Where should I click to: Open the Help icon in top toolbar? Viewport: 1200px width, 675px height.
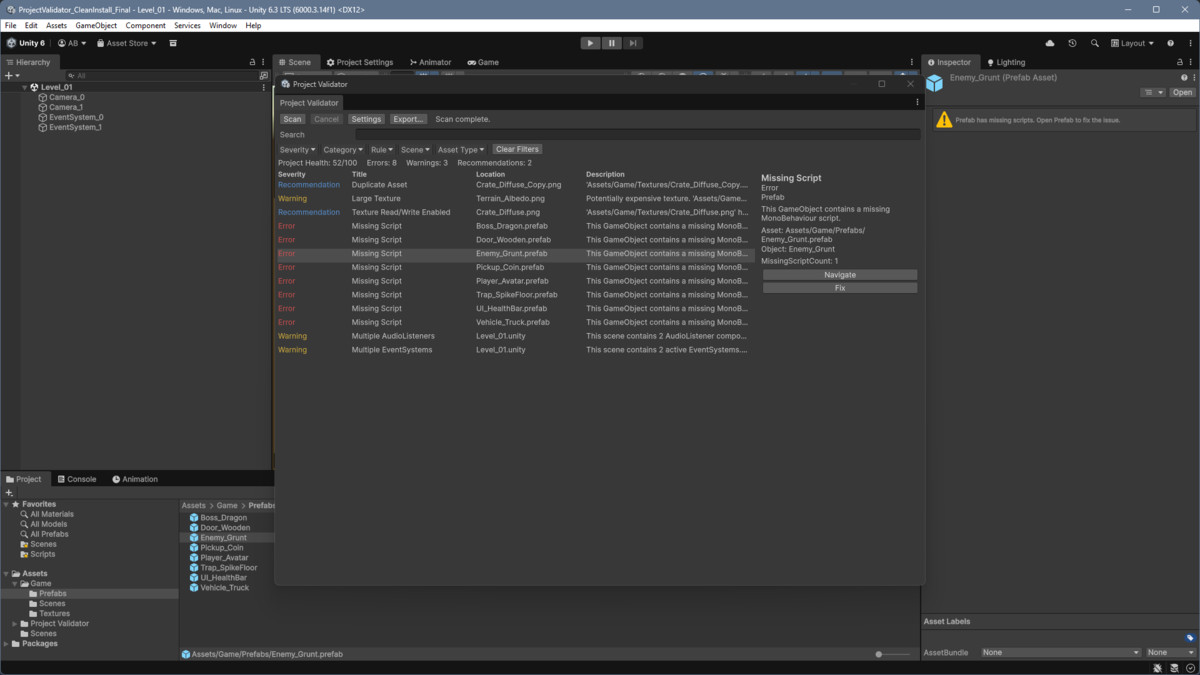(x=1171, y=43)
